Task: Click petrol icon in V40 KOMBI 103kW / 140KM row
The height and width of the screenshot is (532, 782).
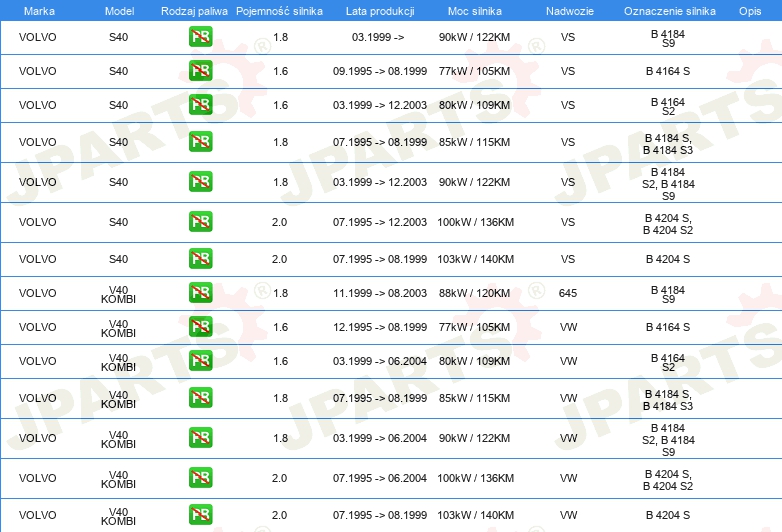Action: point(200,515)
